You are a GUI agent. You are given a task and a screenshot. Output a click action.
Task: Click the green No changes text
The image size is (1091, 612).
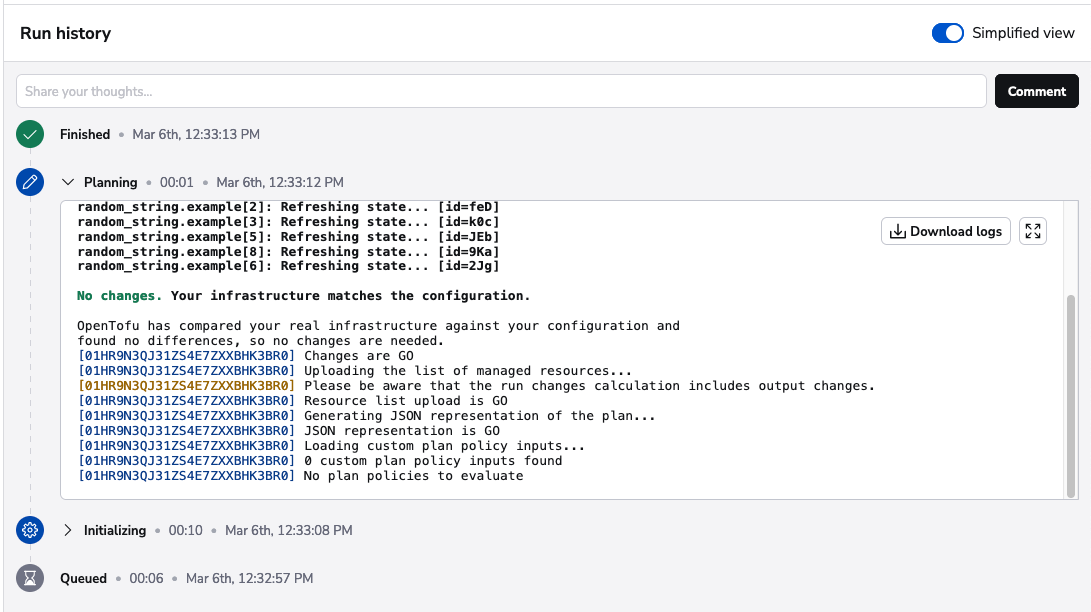pyautogui.click(x=119, y=296)
